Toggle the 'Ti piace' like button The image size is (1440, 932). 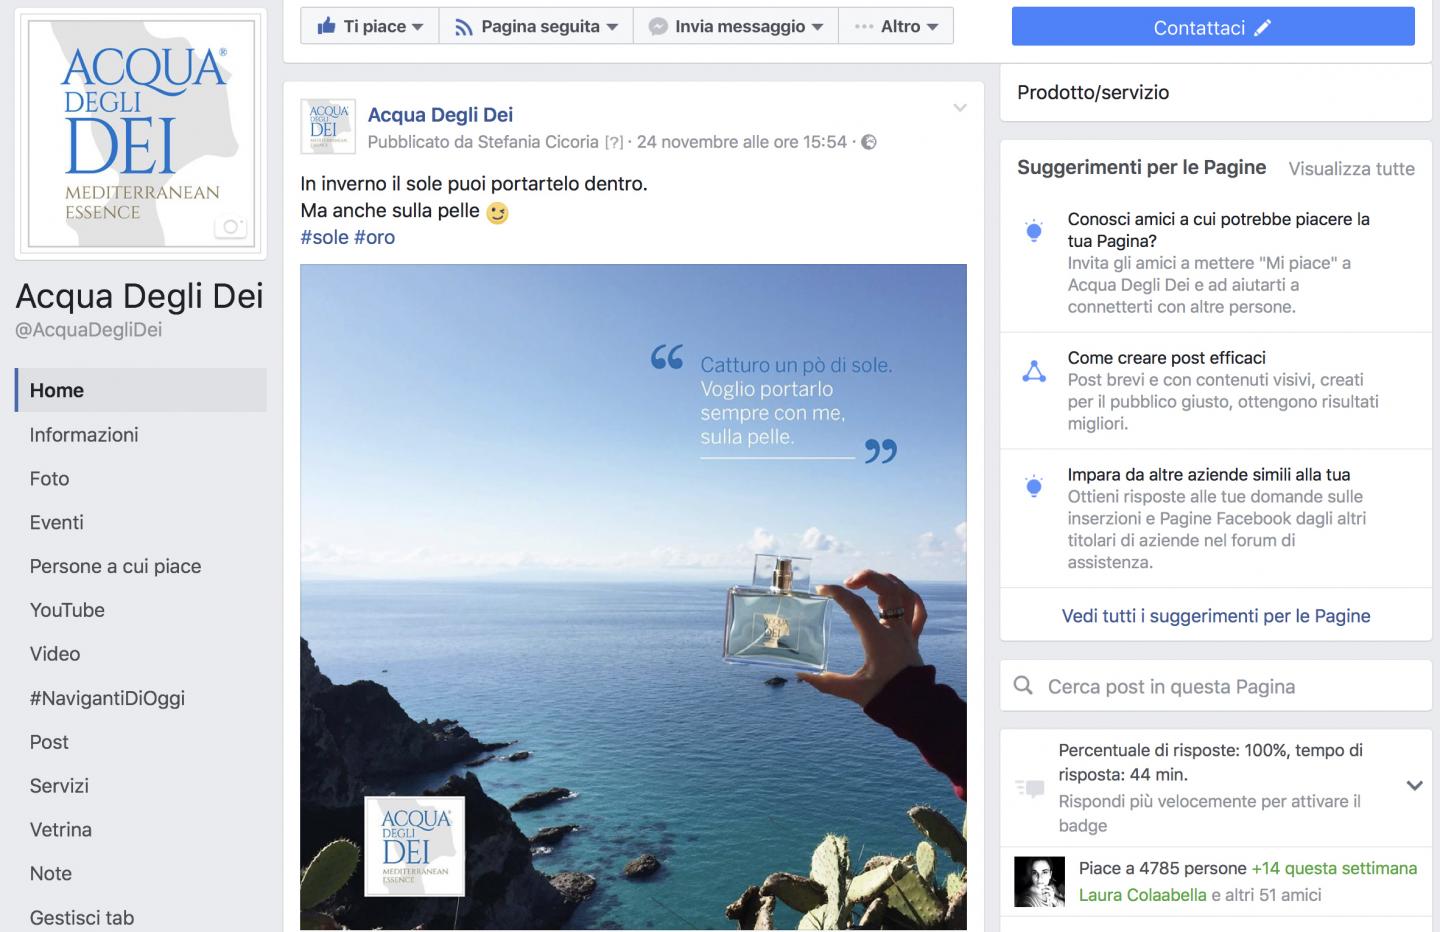coord(369,26)
